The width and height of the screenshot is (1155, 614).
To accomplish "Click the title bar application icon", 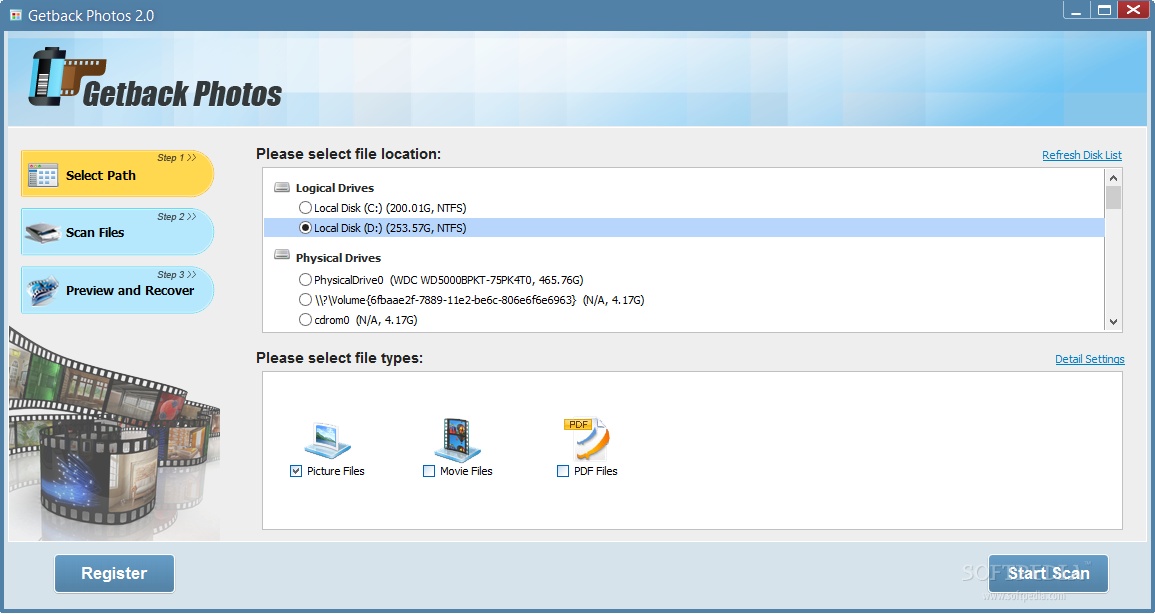I will point(15,15).
